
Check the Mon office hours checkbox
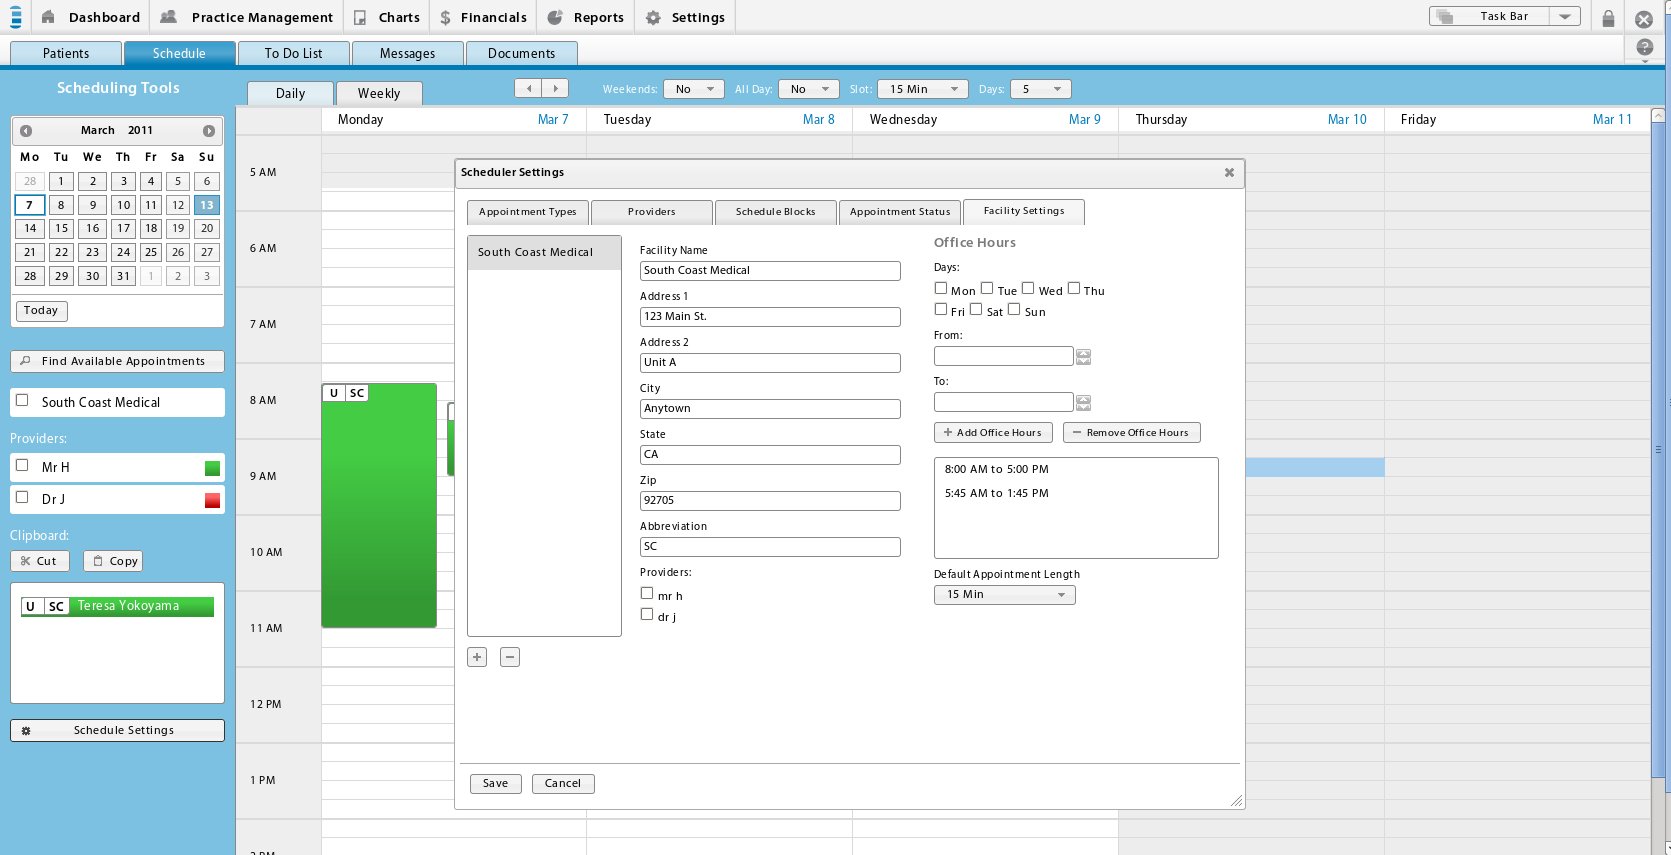click(x=941, y=289)
